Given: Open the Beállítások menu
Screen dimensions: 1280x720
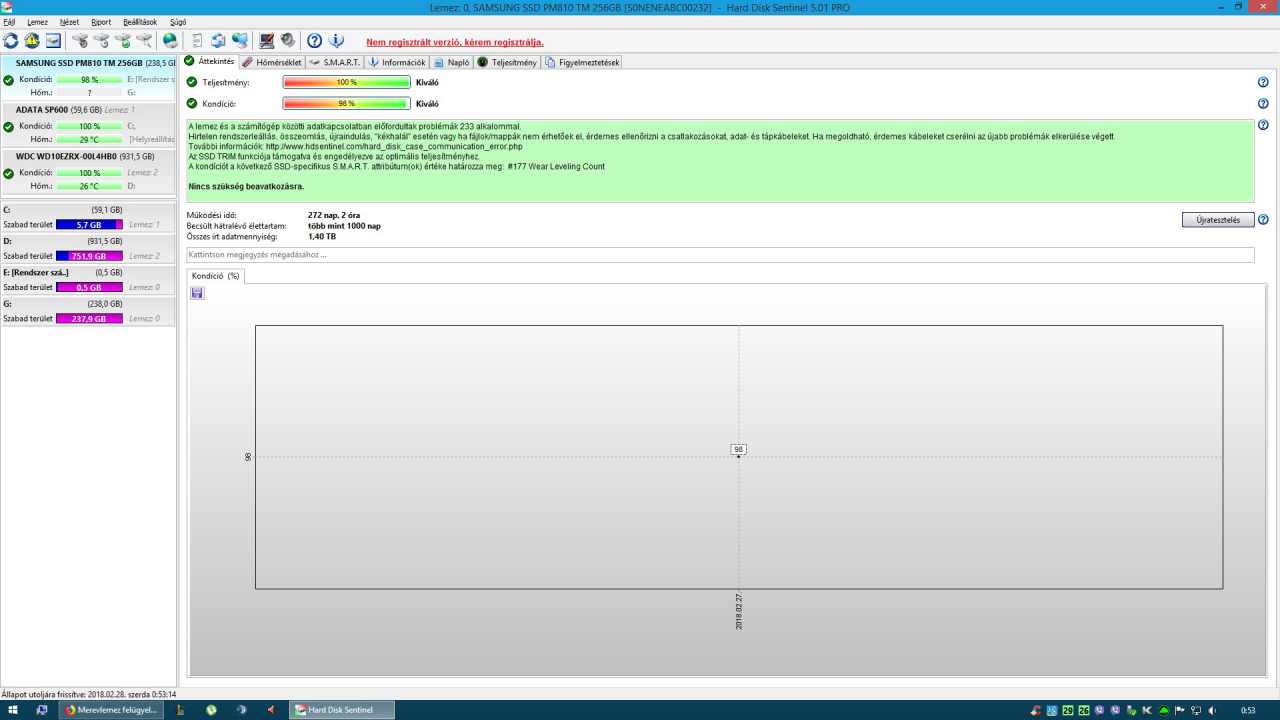Looking at the screenshot, I should [x=140, y=22].
